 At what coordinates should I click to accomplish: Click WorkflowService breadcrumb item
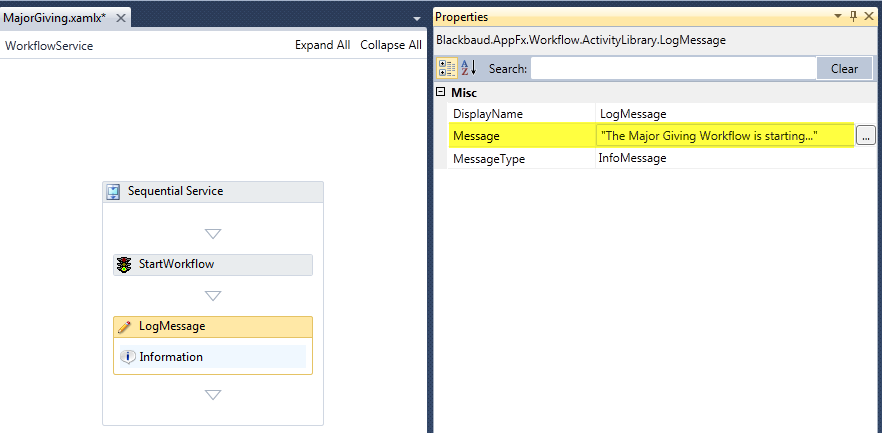pos(49,45)
